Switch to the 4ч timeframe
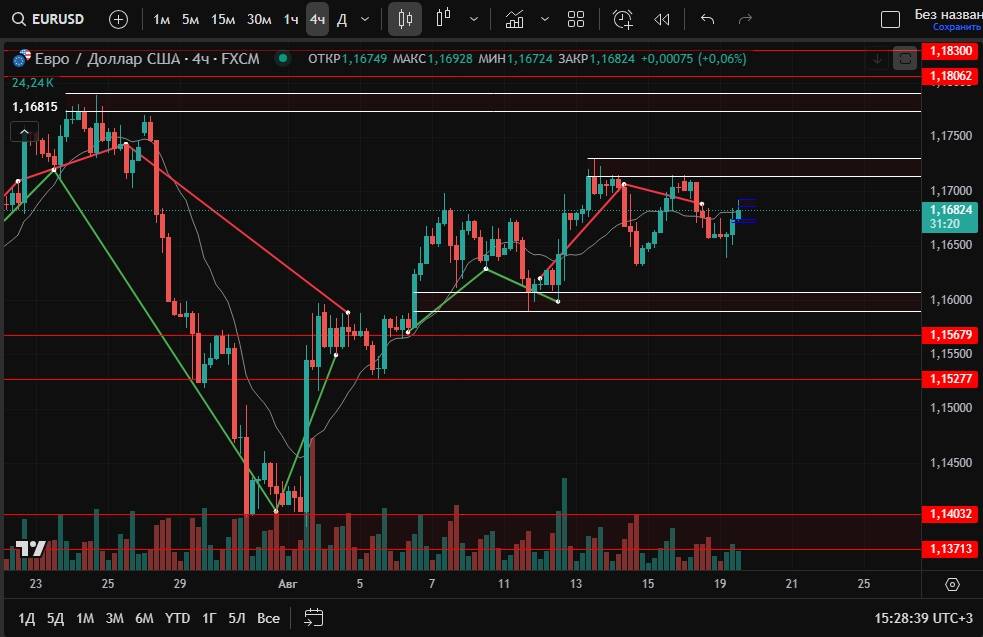 [317, 19]
